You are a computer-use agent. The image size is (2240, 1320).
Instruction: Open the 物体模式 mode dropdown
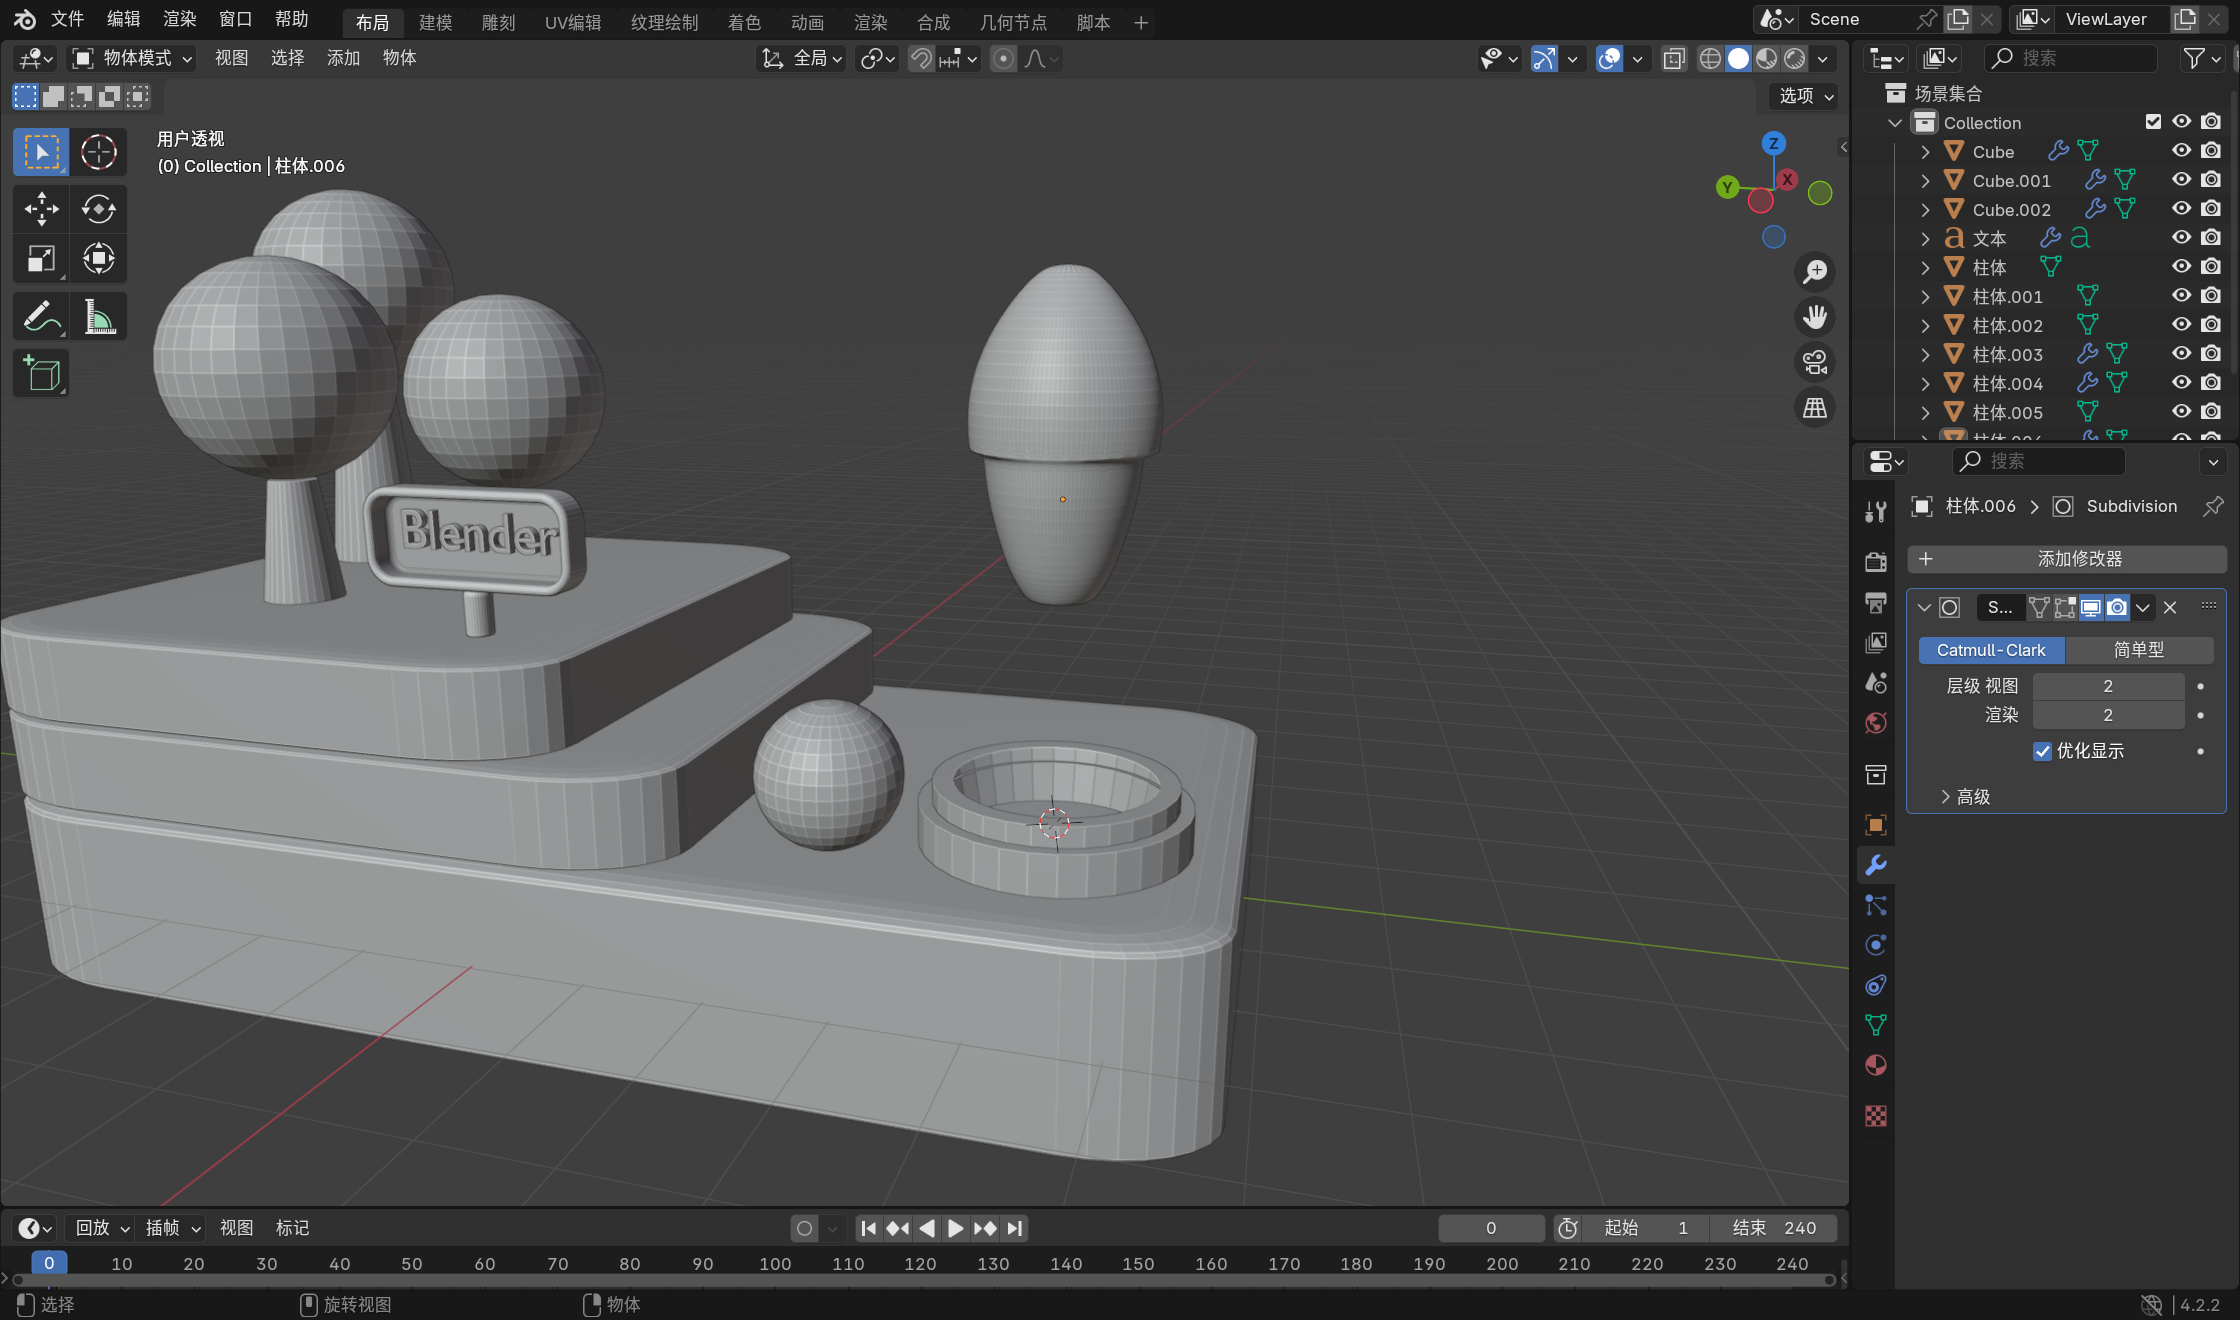tap(133, 58)
